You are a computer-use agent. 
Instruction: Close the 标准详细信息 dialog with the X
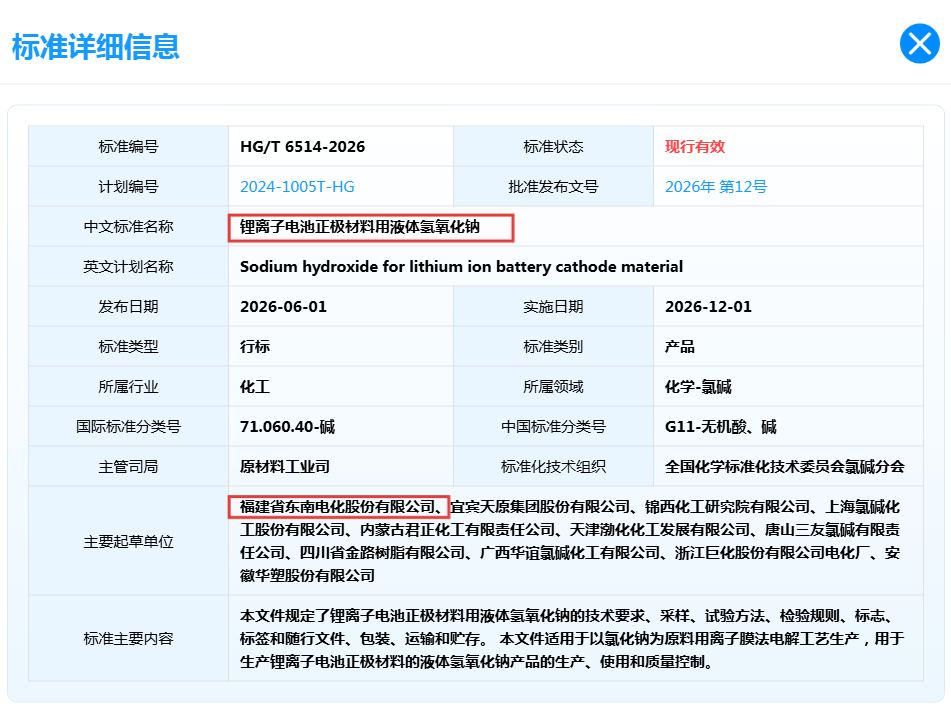pyautogui.click(x=919, y=44)
